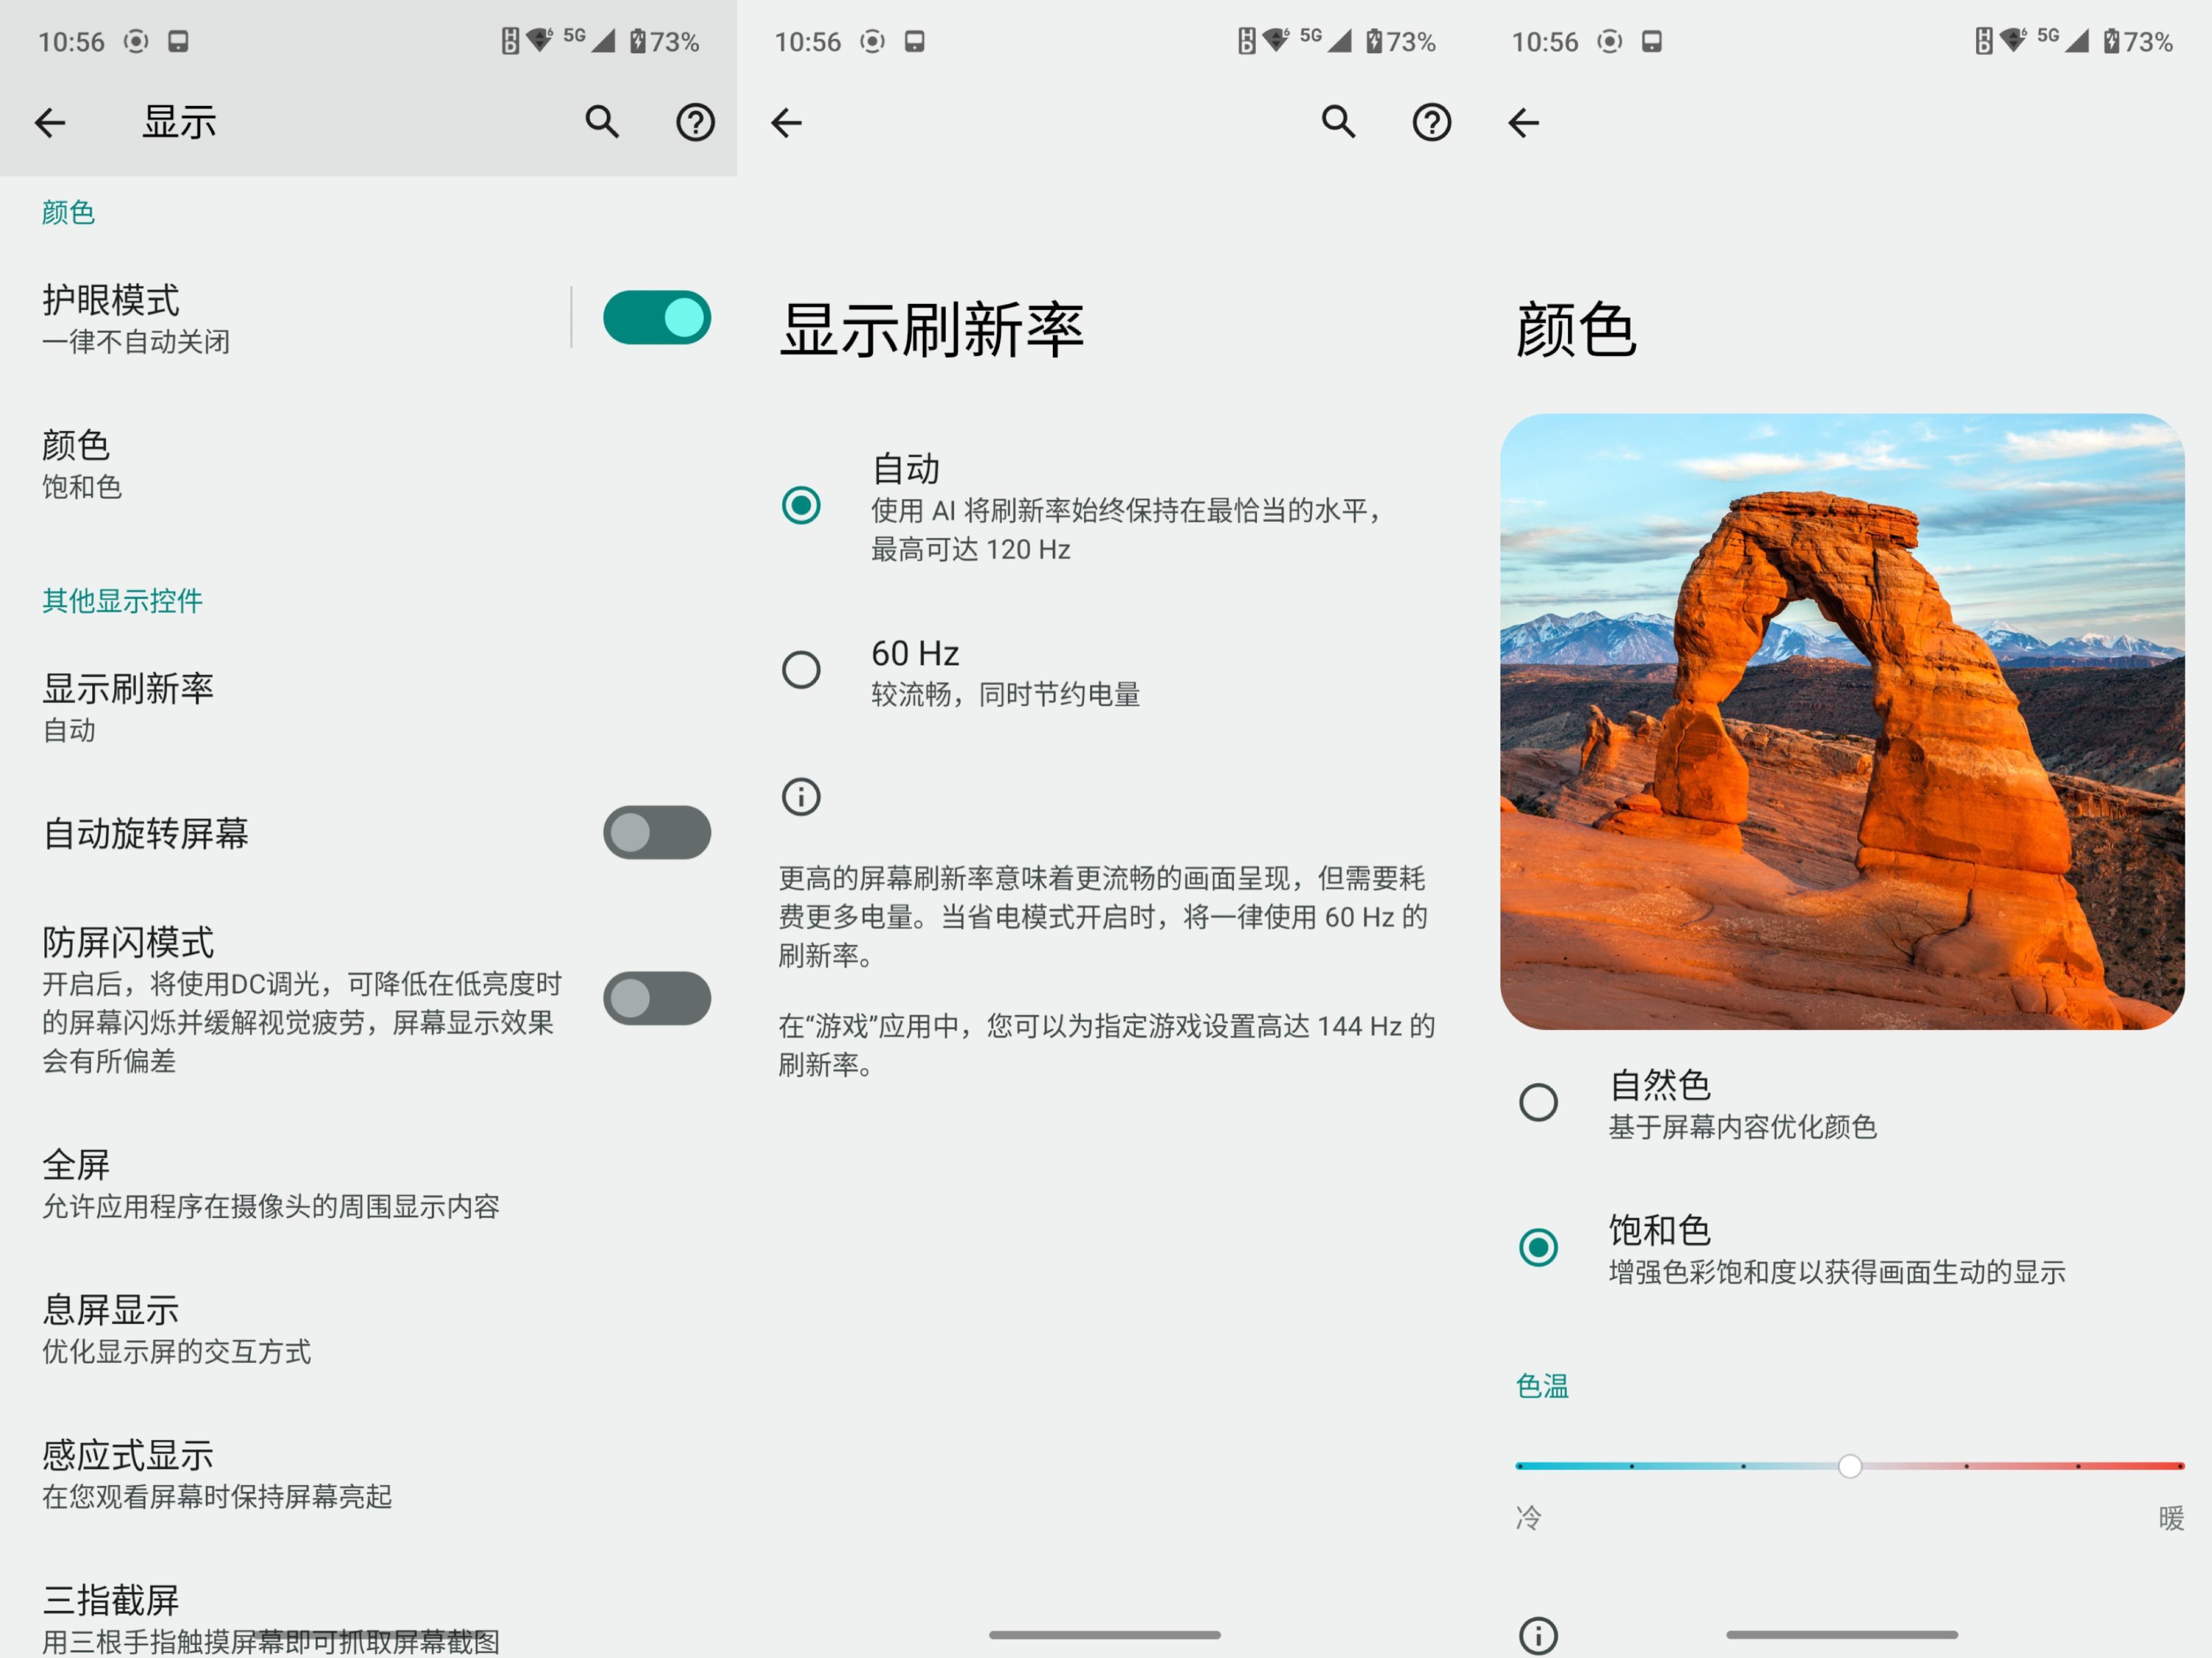The image size is (2212, 1658).
Task: Tap info icon below color temperature slider
Action: pos(1538,1636)
